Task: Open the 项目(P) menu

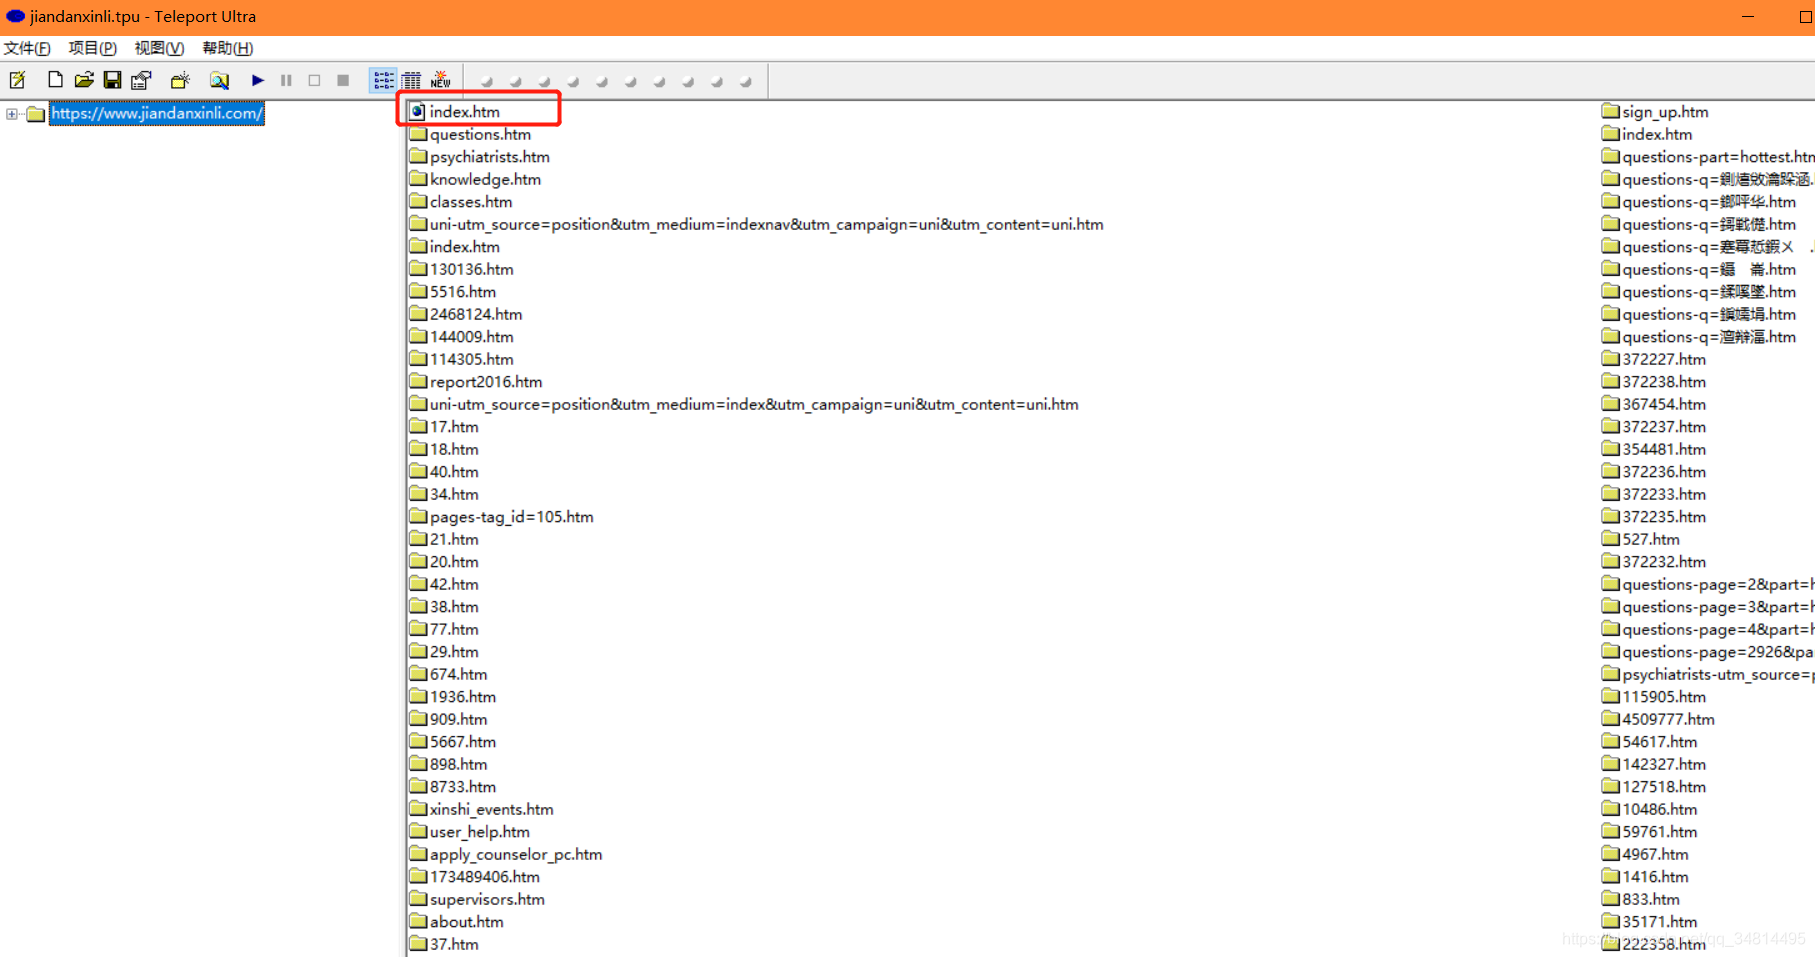Action: [x=92, y=48]
